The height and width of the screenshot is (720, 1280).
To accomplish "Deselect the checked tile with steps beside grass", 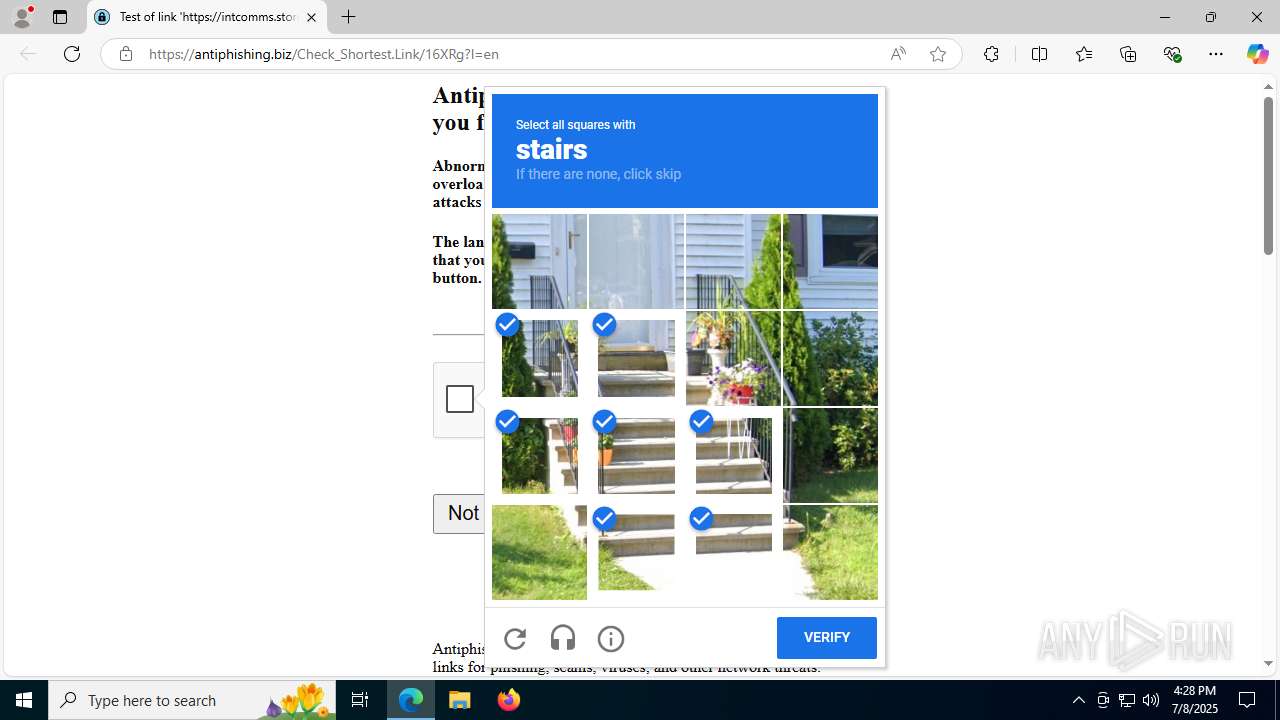I will (636, 552).
